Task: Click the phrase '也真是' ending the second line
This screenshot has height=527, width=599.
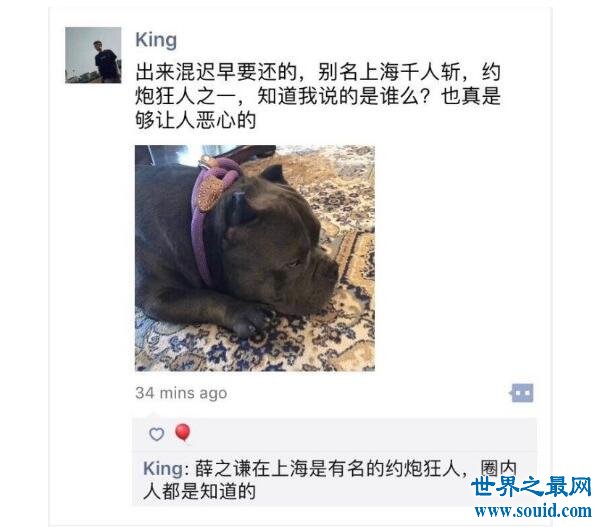Action: (x=471, y=96)
